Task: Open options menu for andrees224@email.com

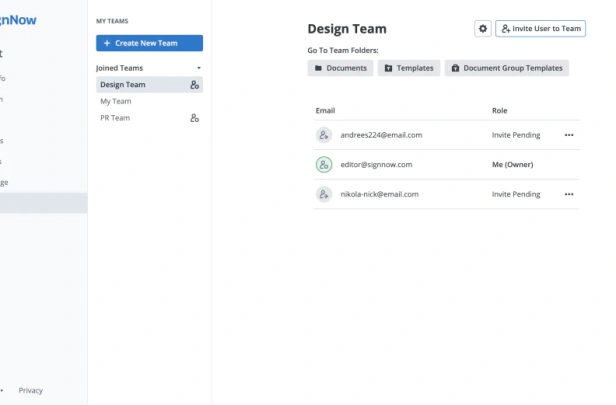Action: 569,135
